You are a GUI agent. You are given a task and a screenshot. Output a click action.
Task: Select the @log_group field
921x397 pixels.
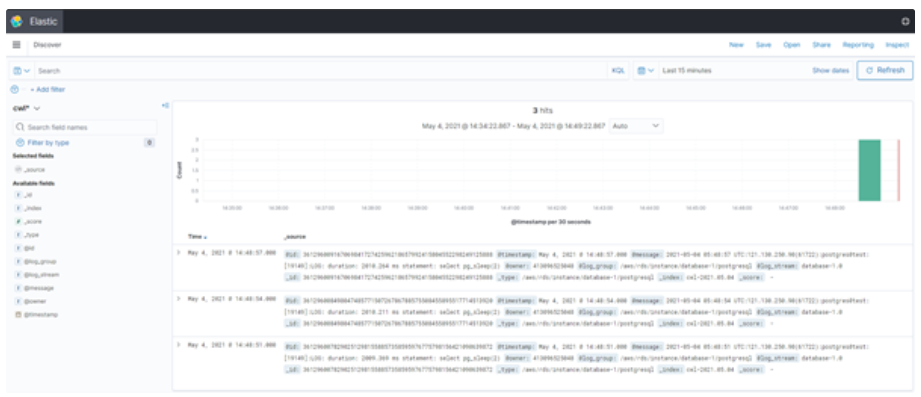pos(40,261)
